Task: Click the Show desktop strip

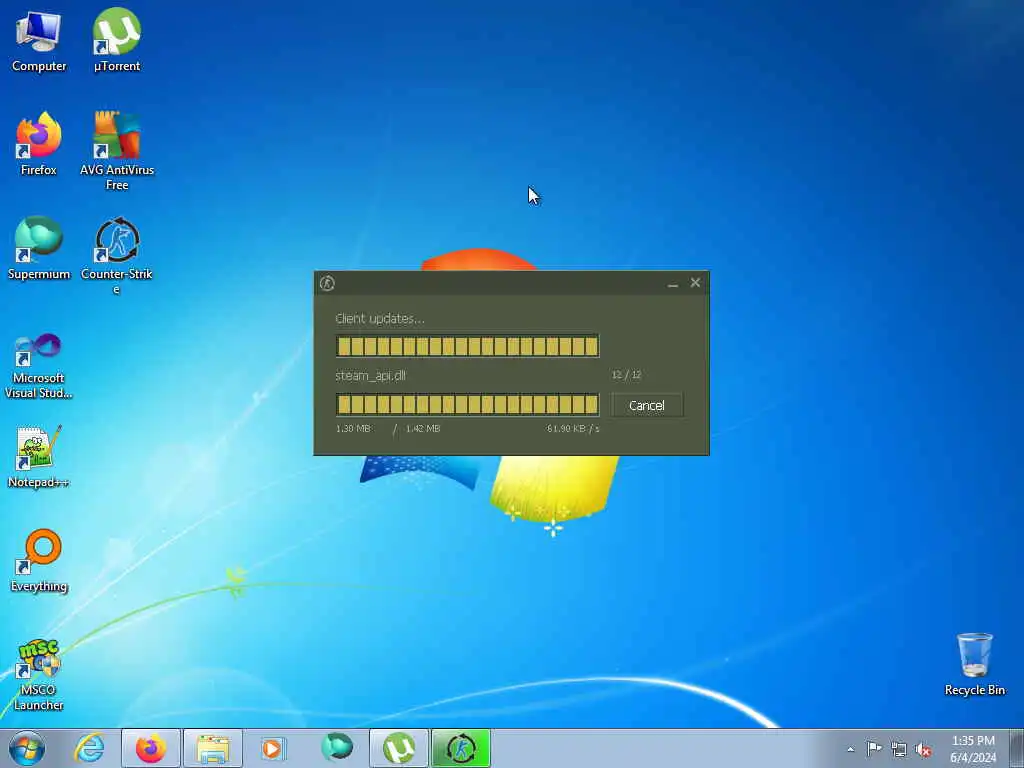Action: [1017, 748]
